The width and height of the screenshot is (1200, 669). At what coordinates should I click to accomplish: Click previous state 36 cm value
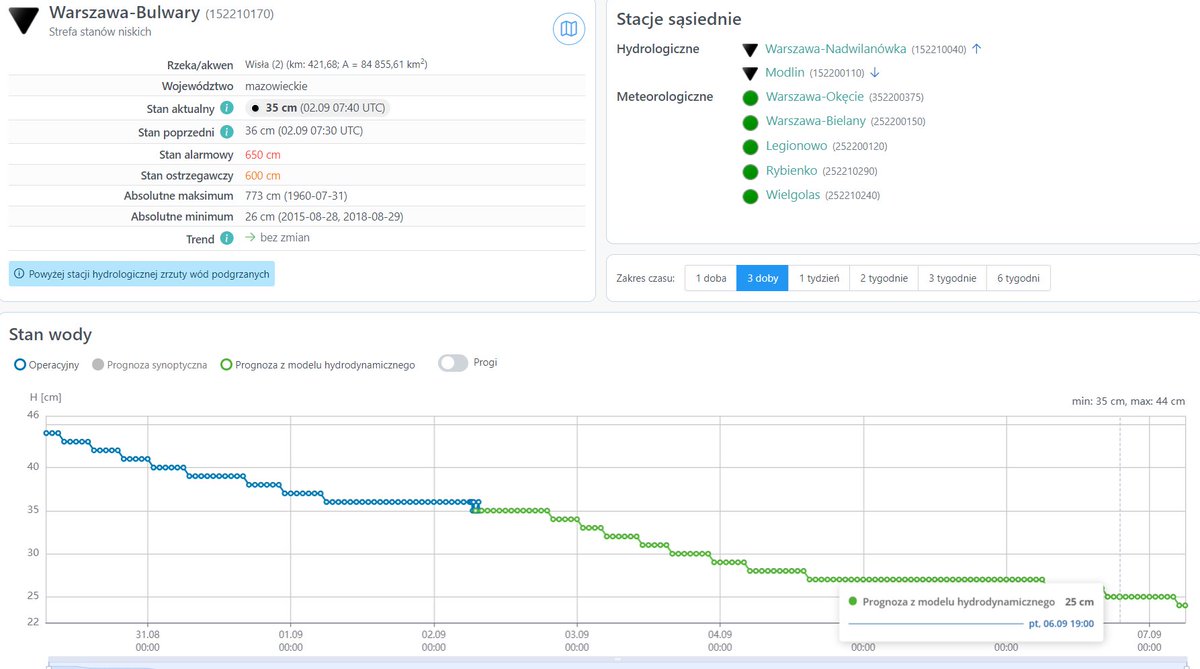pos(304,131)
